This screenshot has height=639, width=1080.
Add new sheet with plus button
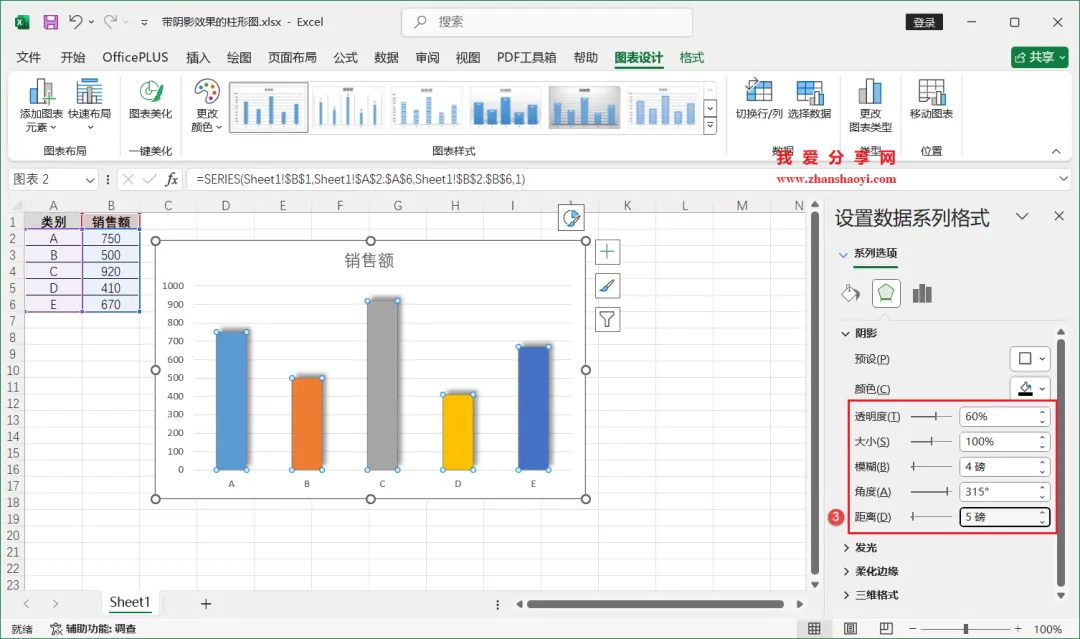(205, 604)
